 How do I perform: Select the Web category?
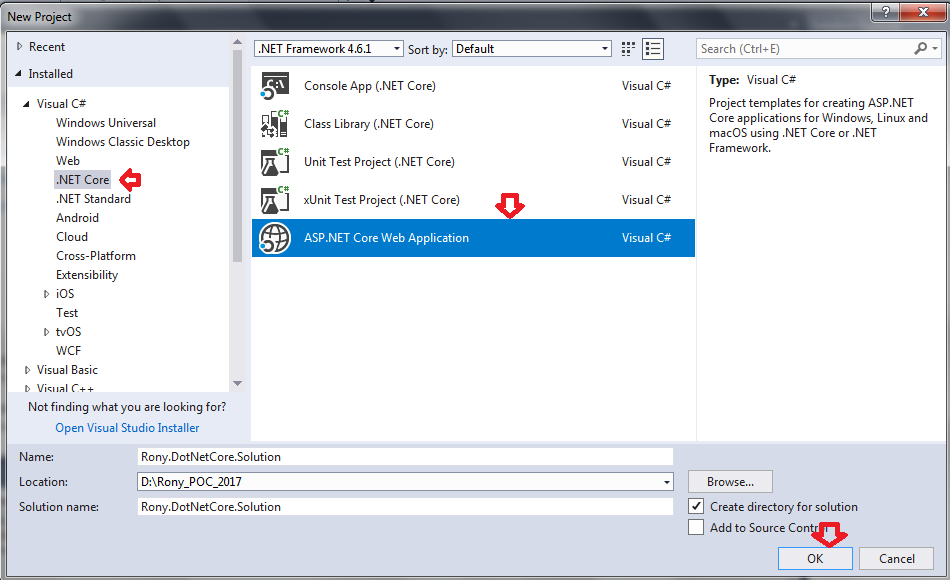pyautogui.click(x=68, y=161)
